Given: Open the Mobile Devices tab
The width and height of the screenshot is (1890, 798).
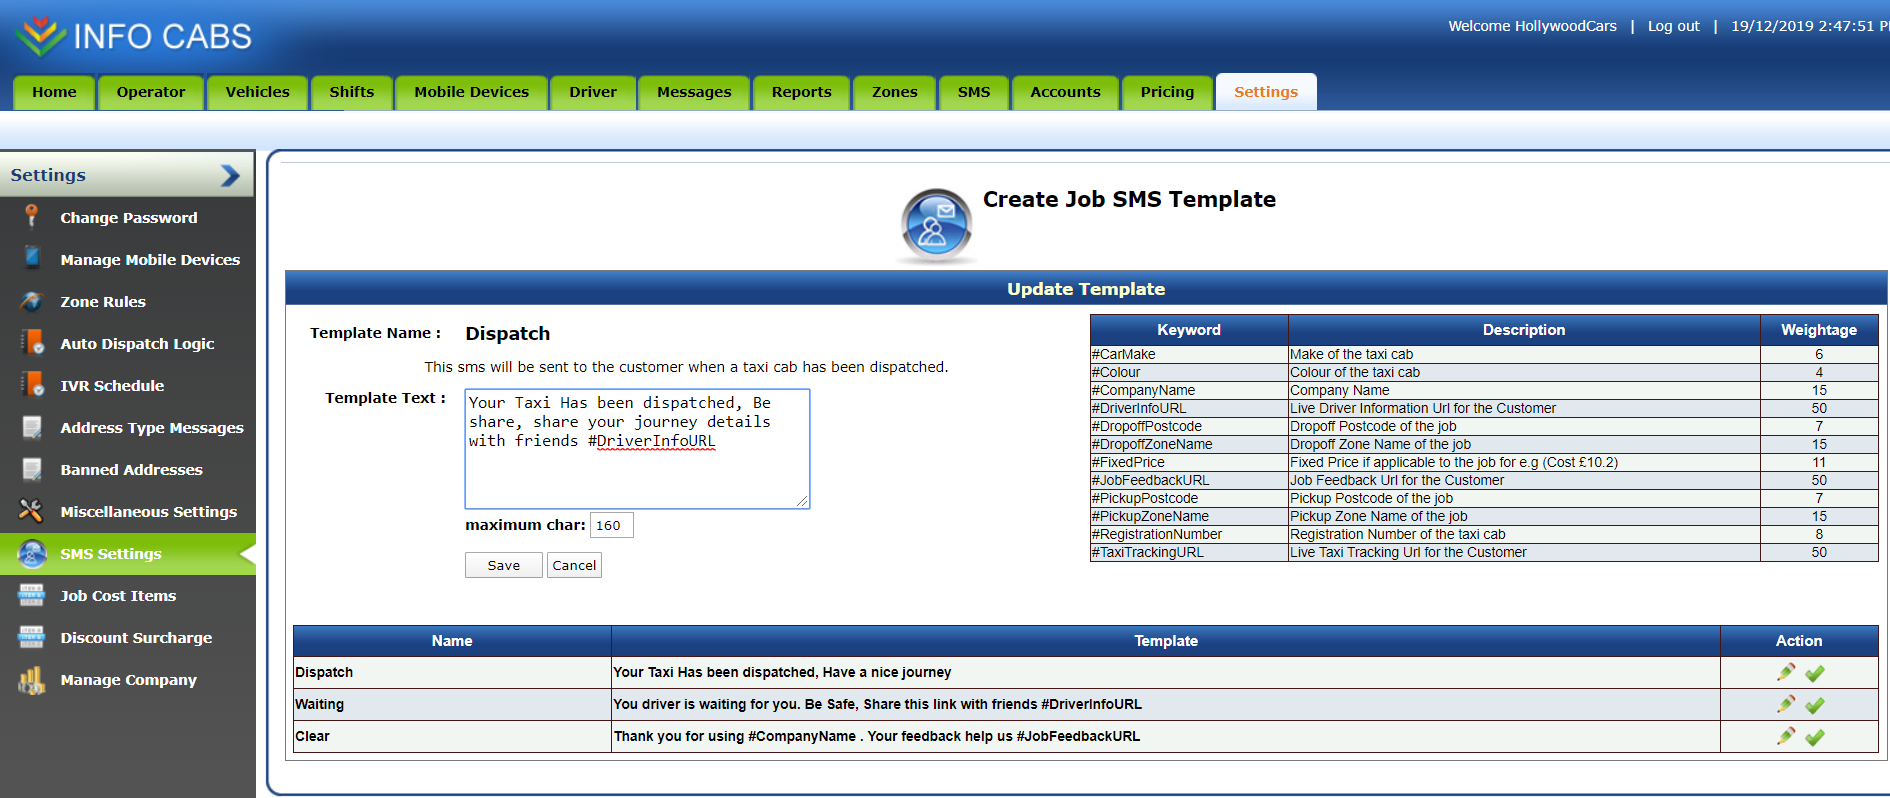Looking at the screenshot, I should (471, 92).
